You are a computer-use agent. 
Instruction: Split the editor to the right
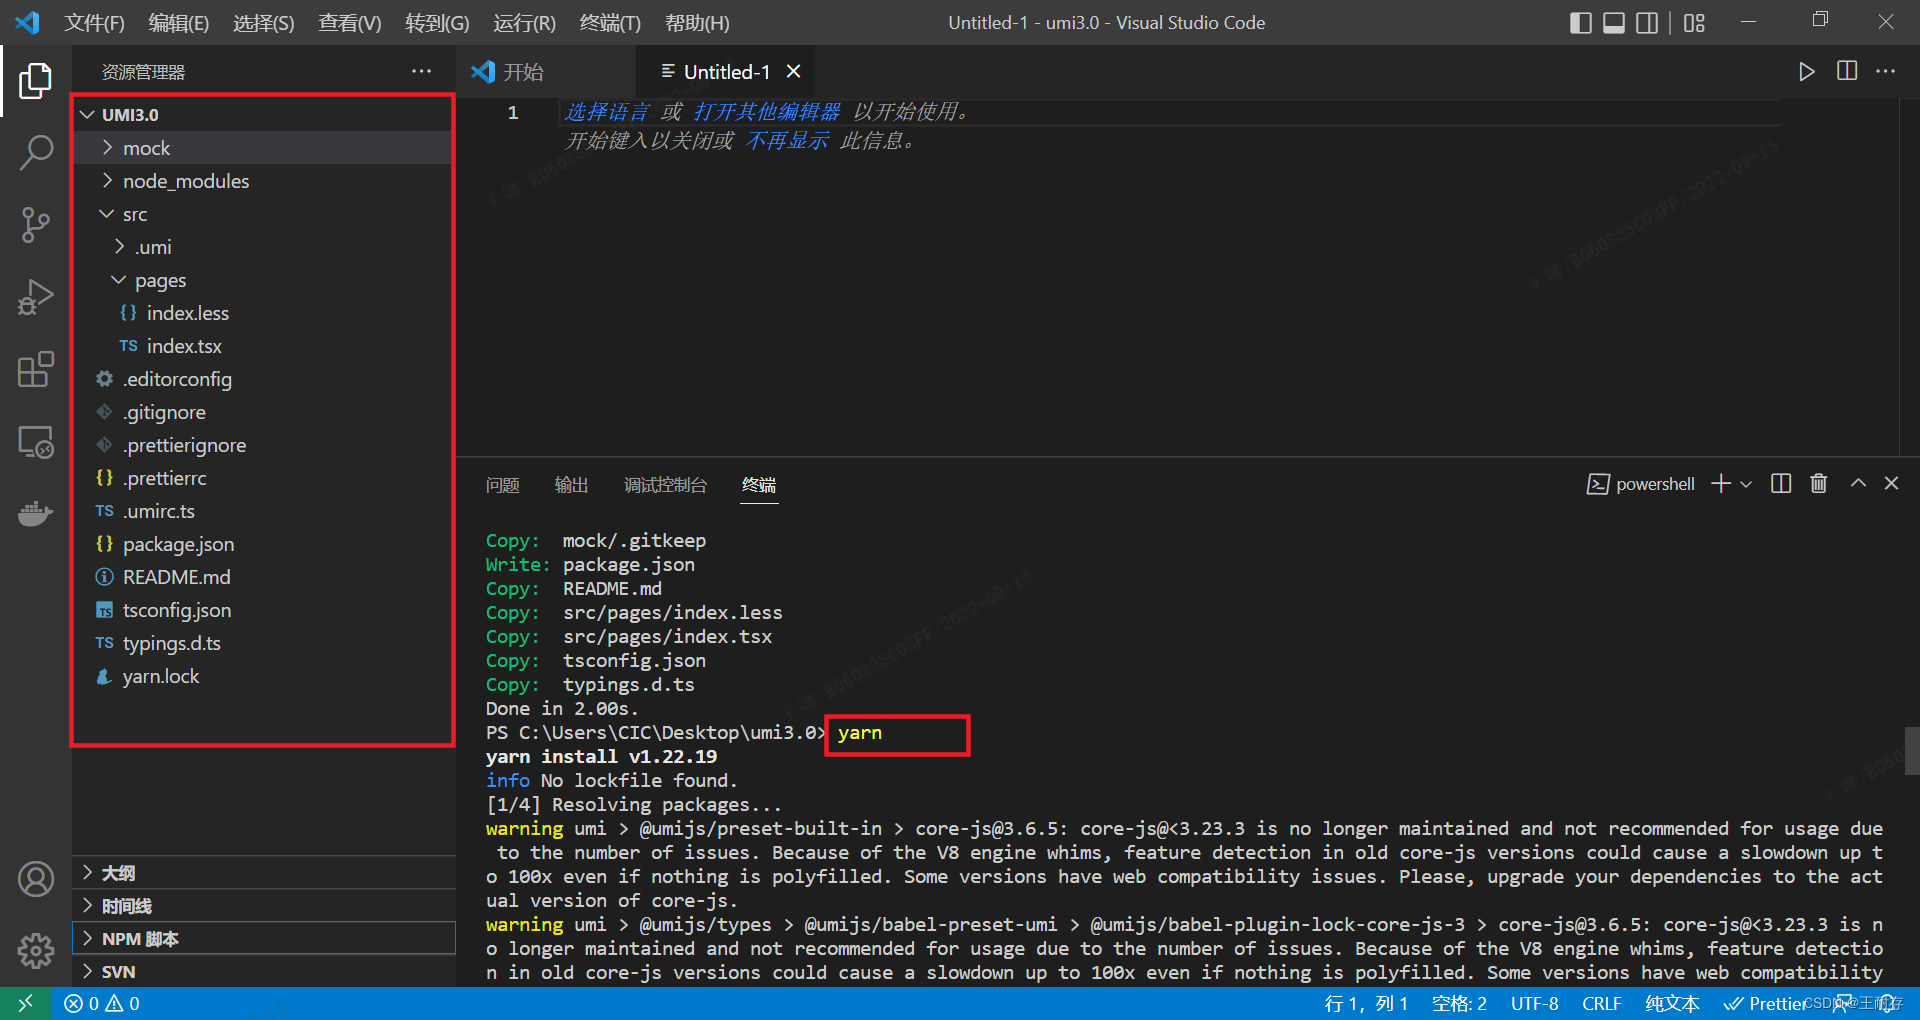[1847, 71]
